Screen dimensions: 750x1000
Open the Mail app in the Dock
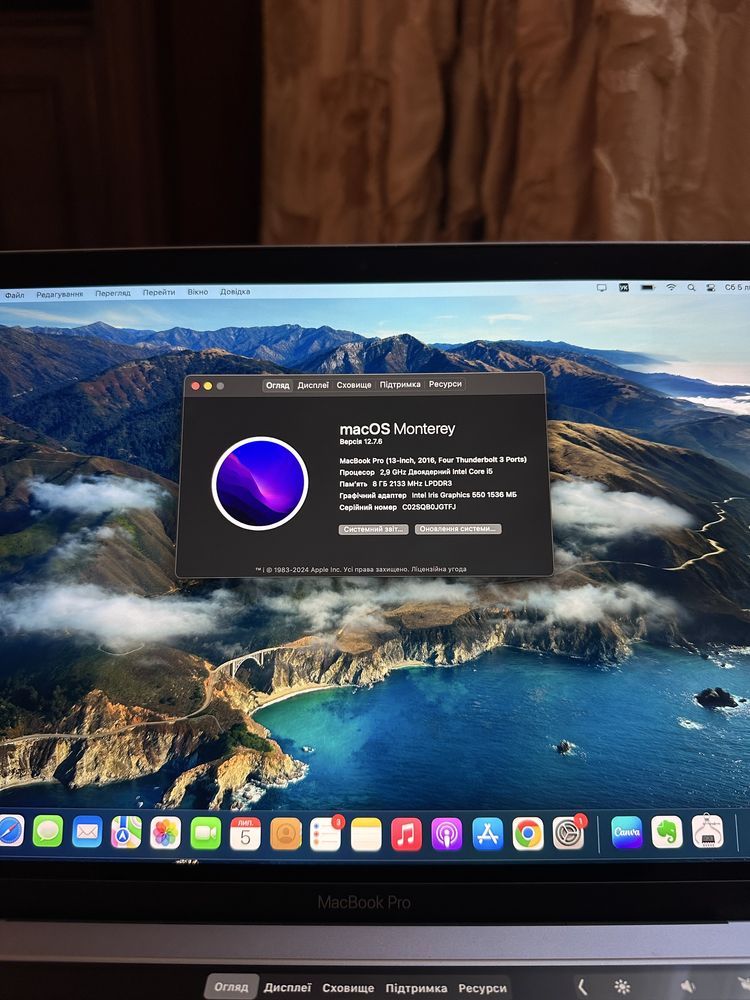point(87,832)
